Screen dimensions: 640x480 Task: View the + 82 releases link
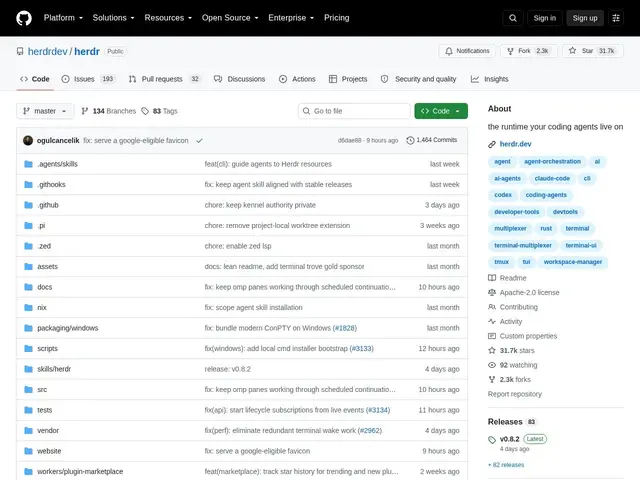pyautogui.click(x=506, y=465)
